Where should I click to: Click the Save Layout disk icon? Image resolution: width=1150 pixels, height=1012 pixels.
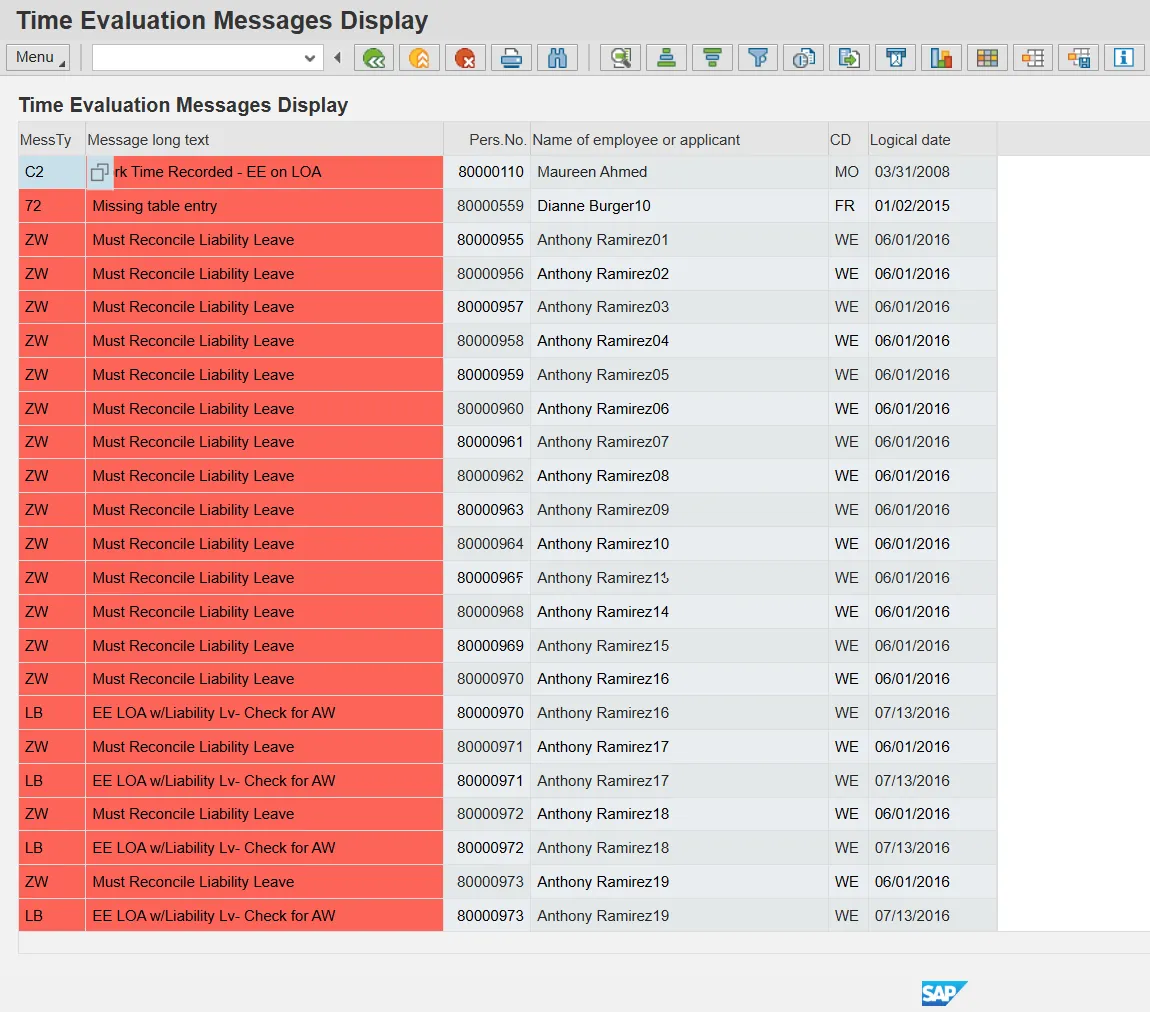click(x=1079, y=57)
